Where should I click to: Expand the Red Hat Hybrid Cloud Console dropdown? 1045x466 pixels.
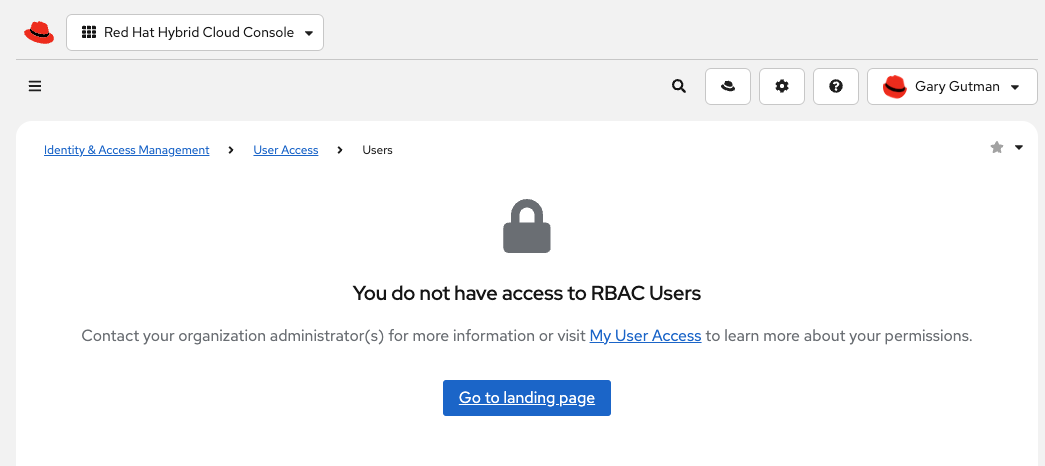pyautogui.click(x=308, y=33)
